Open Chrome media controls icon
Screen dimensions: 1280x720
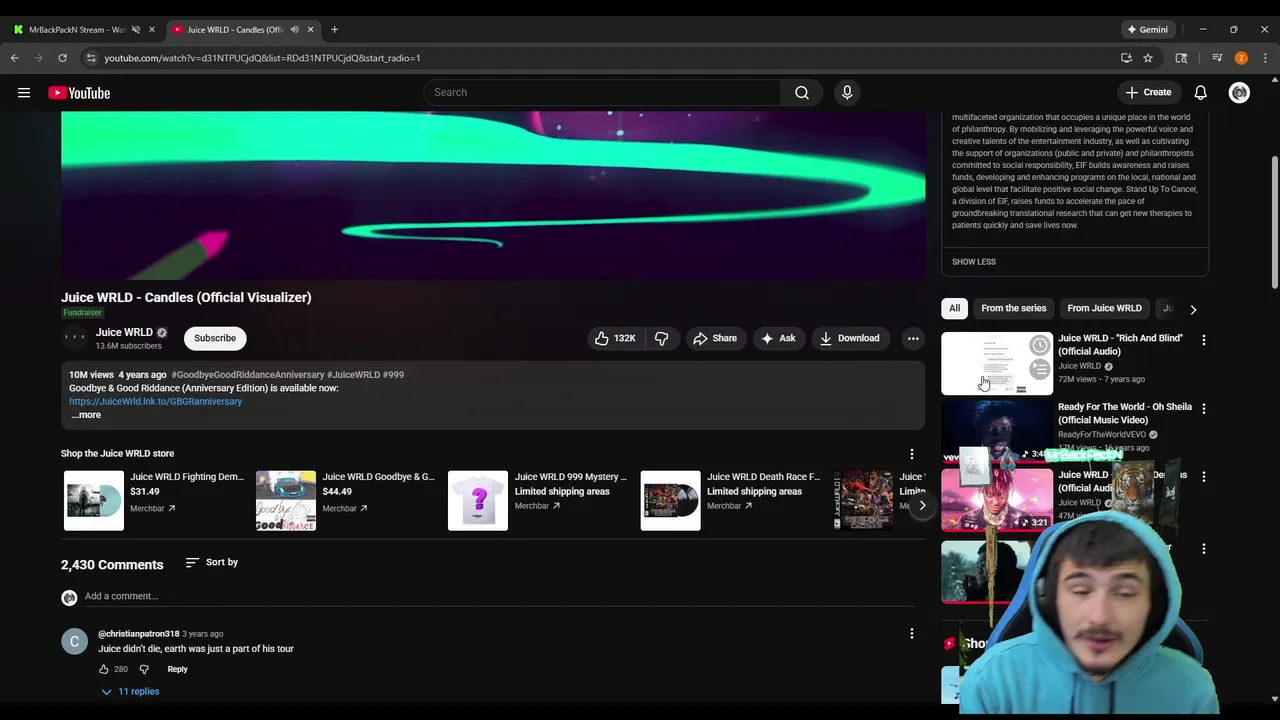click(1217, 58)
